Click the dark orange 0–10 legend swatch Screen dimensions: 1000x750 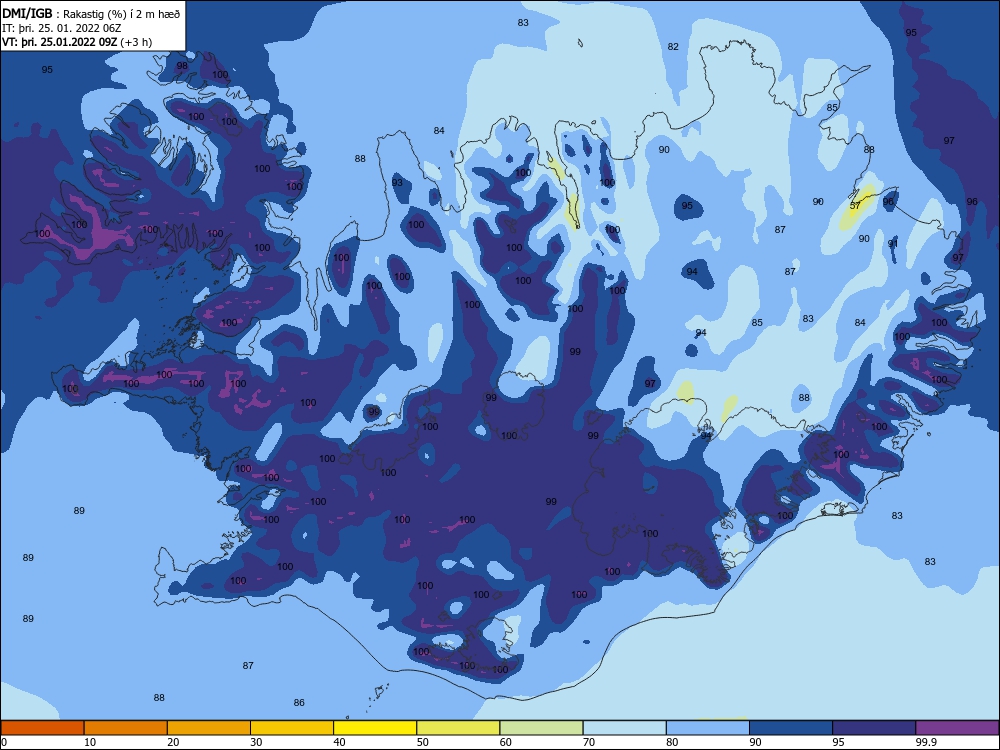[x=42, y=728]
